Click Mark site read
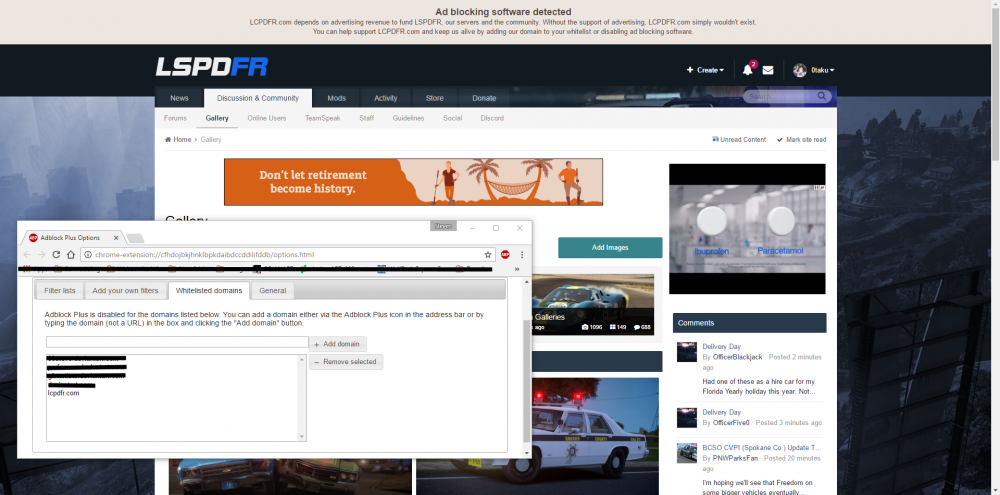This screenshot has height=495, width=1000. (801, 140)
